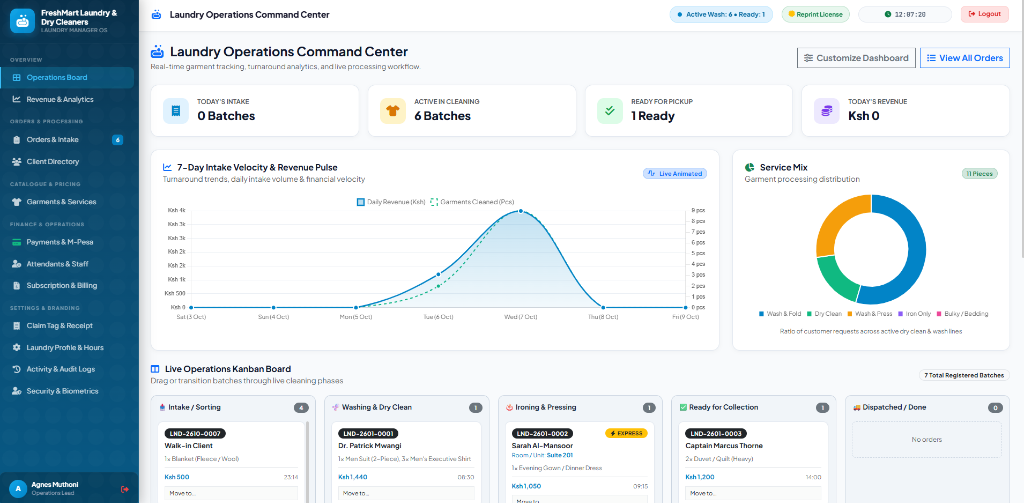
Task: Click the FreshMart laundry logo icon
Action: (22, 21)
